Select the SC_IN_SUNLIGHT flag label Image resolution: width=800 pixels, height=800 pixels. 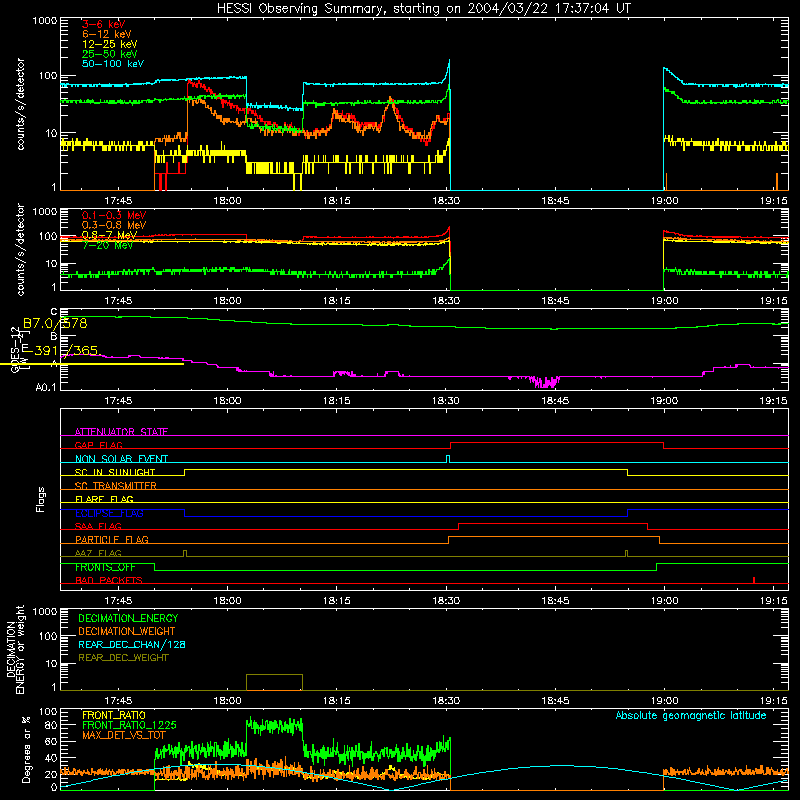tap(115, 472)
